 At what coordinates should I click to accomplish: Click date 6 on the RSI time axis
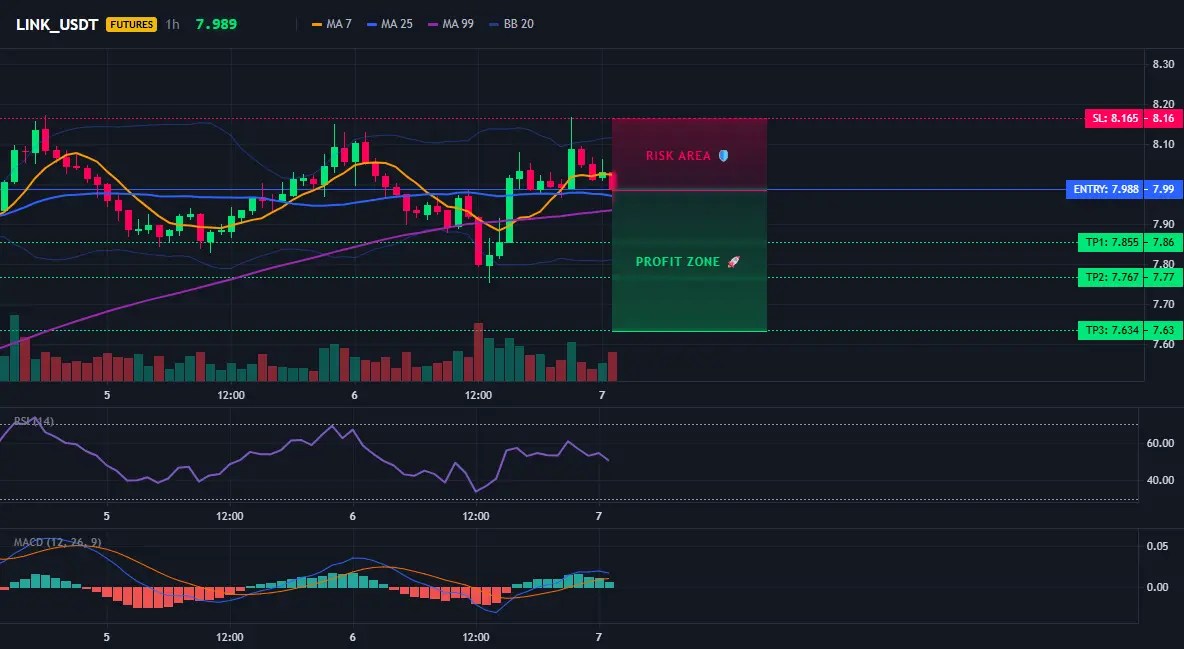coord(353,516)
